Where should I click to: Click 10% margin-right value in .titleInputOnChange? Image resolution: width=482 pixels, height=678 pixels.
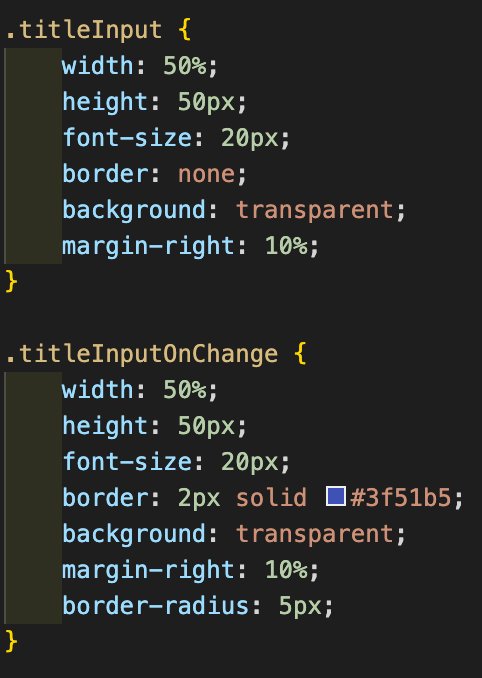(286, 569)
